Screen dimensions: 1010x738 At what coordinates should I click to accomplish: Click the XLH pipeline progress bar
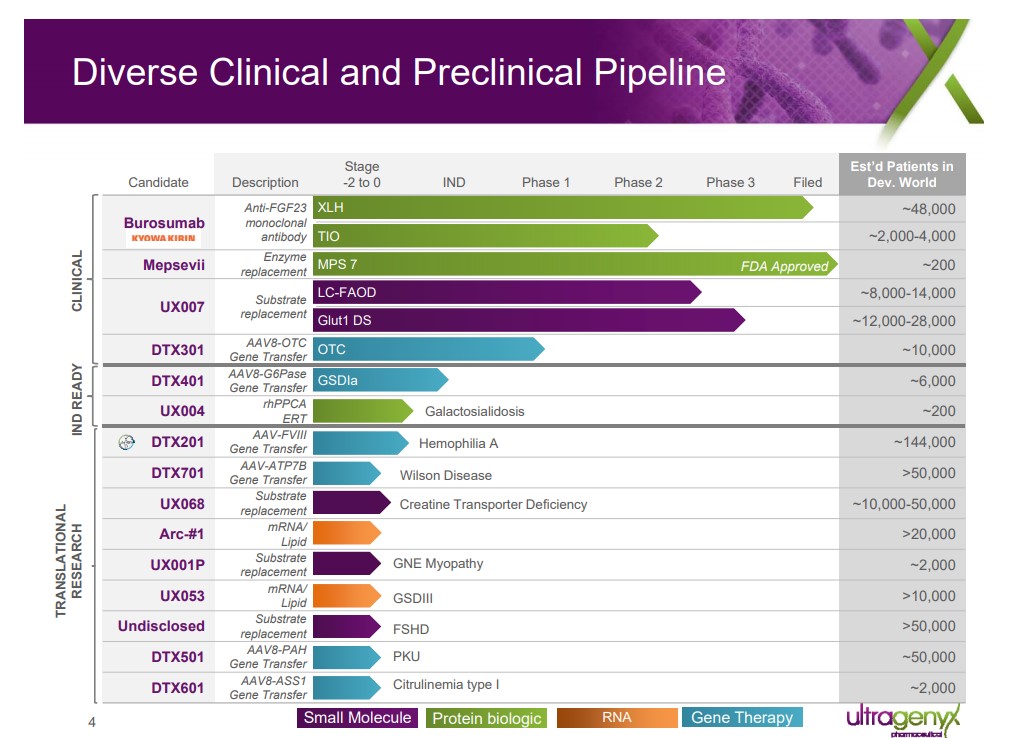560,207
